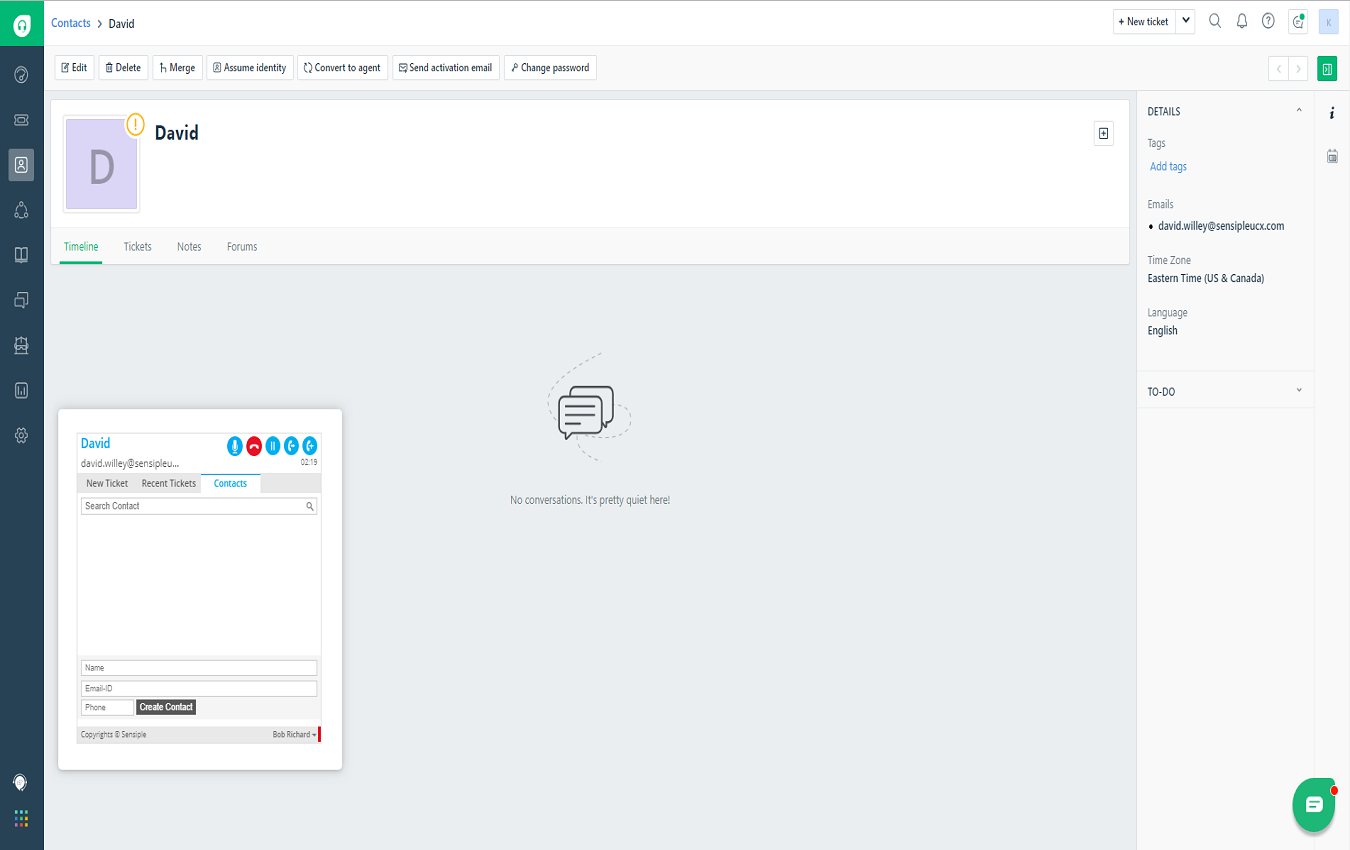The width and height of the screenshot is (1350, 850).
Task: Toggle the schedule panel icon on the right edge
Action: point(1331,155)
